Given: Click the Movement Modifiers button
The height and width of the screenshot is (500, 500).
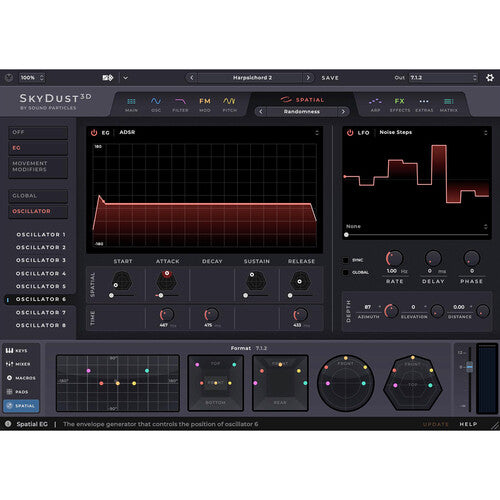Looking at the screenshot, I should [38, 167].
